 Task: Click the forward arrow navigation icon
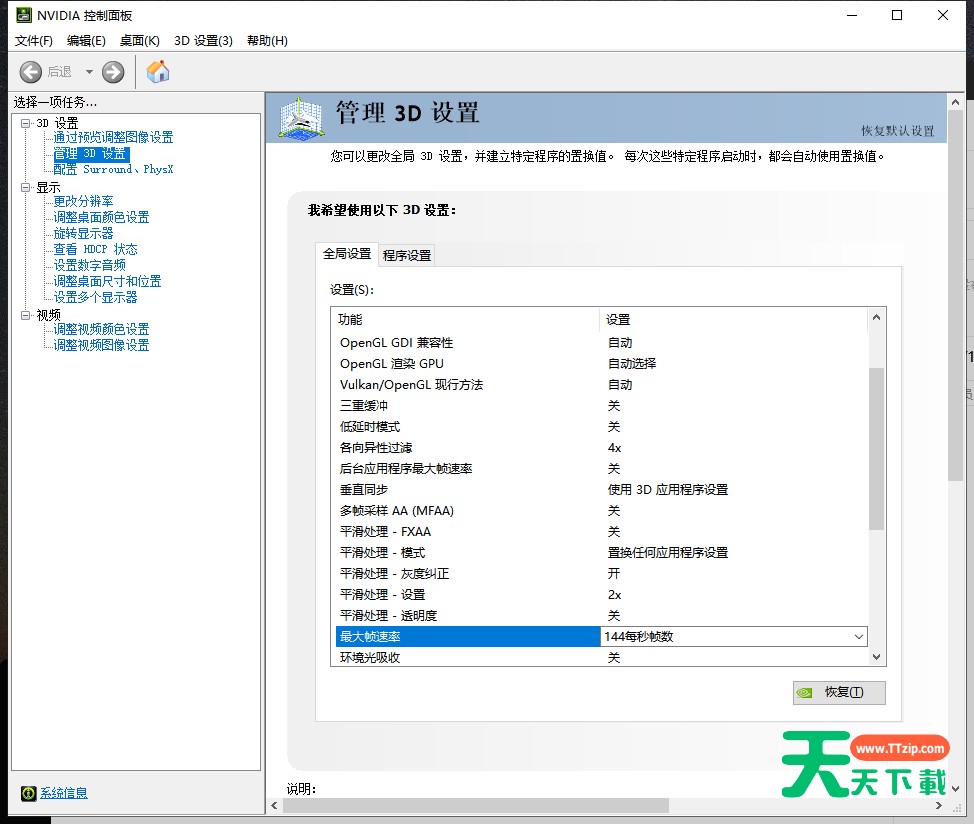coord(113,72)
